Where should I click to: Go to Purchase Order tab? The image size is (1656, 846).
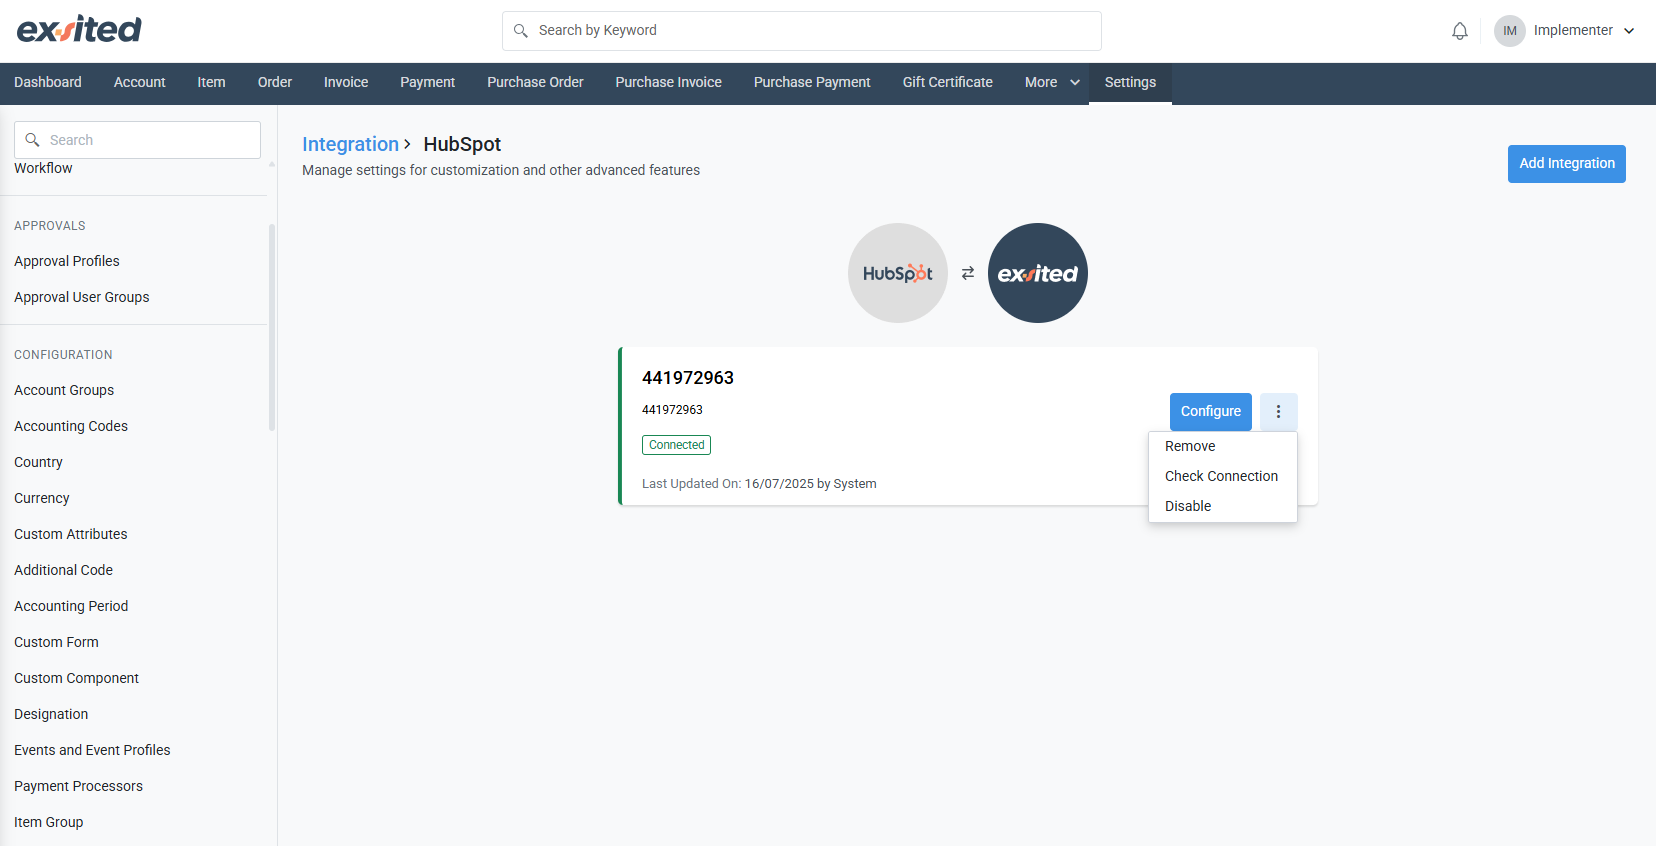535,83
